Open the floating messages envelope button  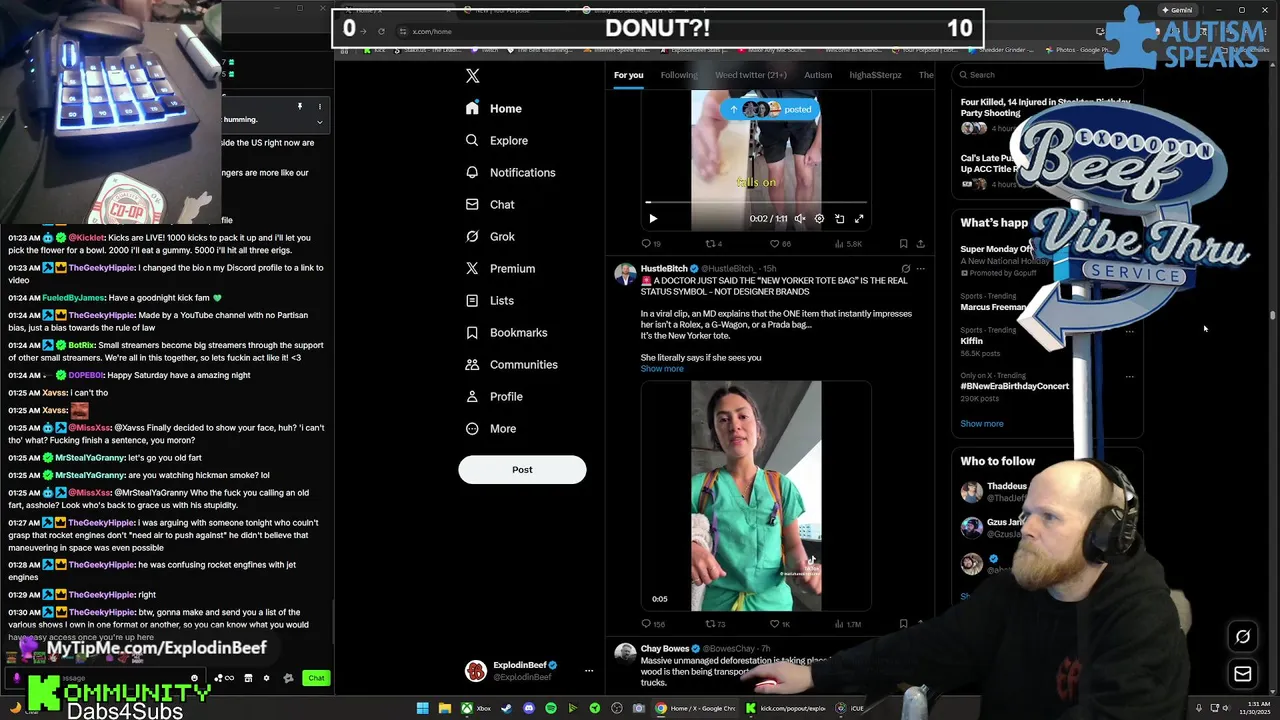pos(1243,674)
